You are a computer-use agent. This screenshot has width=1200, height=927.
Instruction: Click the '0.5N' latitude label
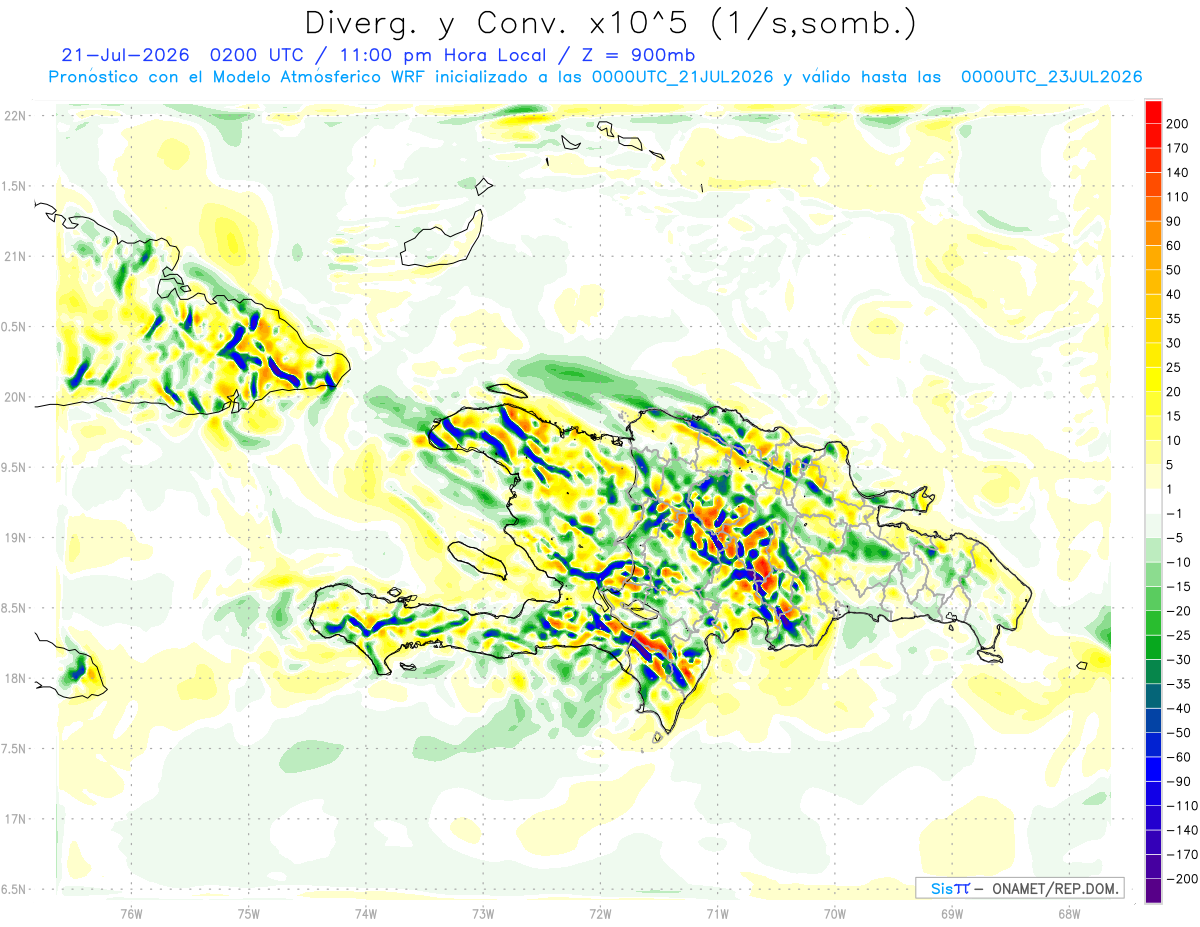point(15,326)
